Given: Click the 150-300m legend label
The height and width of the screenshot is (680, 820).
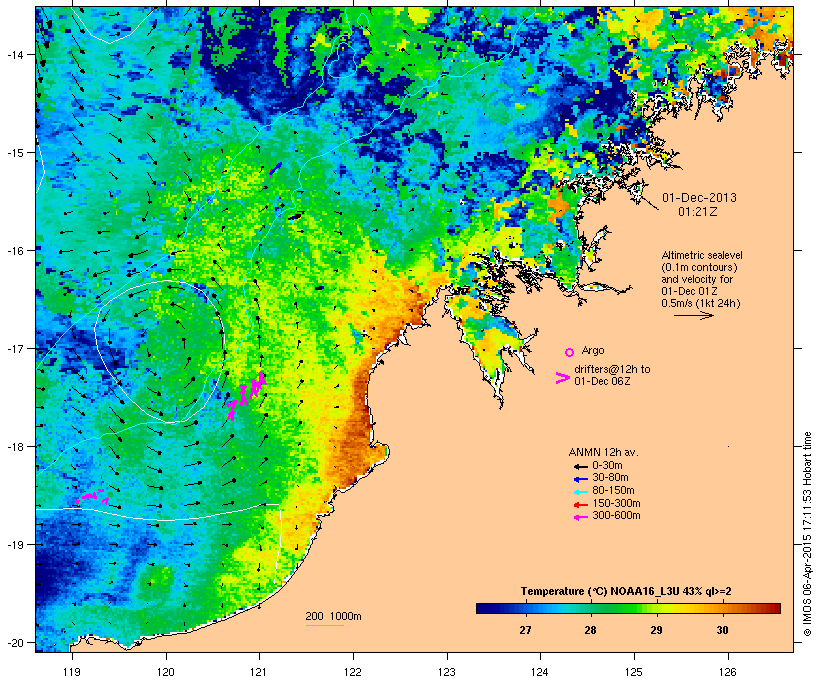Looking at the screenshot, I should (x=616, y=503).
